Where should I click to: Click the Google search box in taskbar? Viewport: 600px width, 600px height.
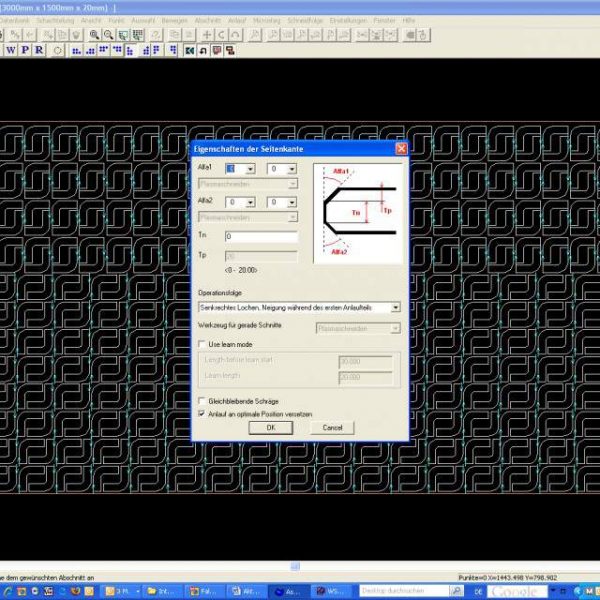coord(517,591)
